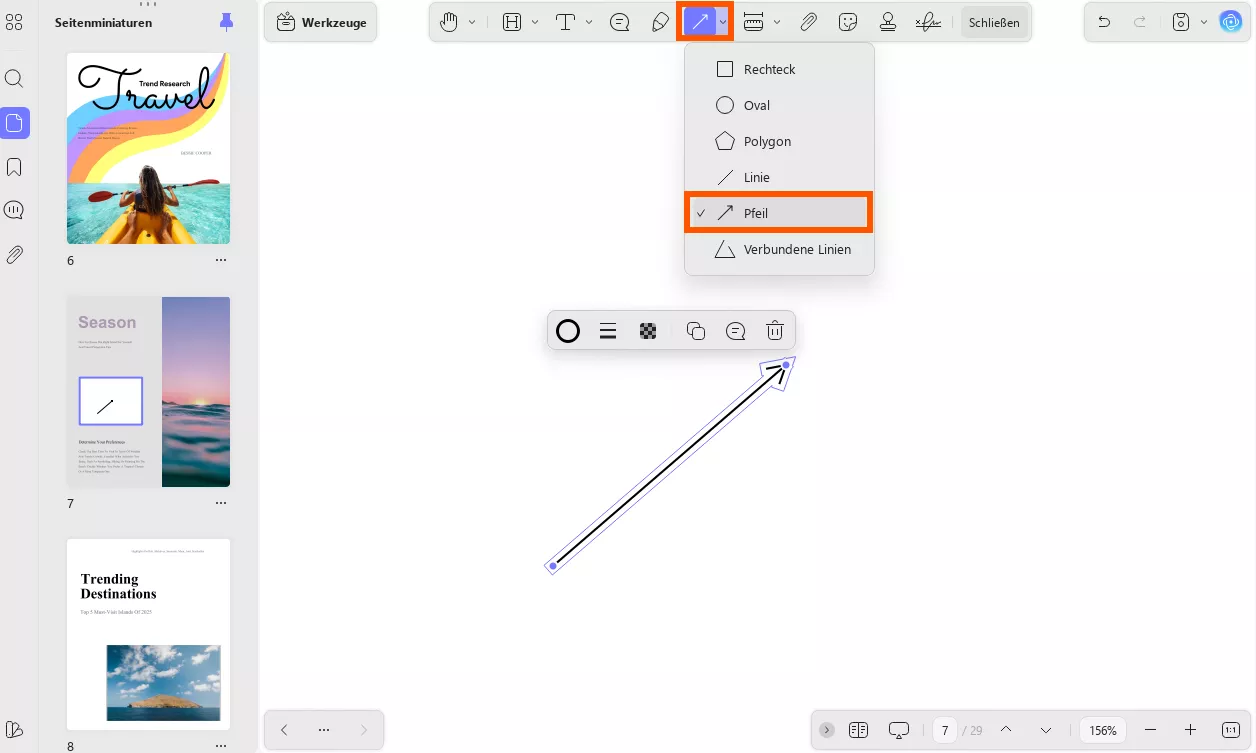Click the arrow shape tool in toolbar

tap(699, 22)
